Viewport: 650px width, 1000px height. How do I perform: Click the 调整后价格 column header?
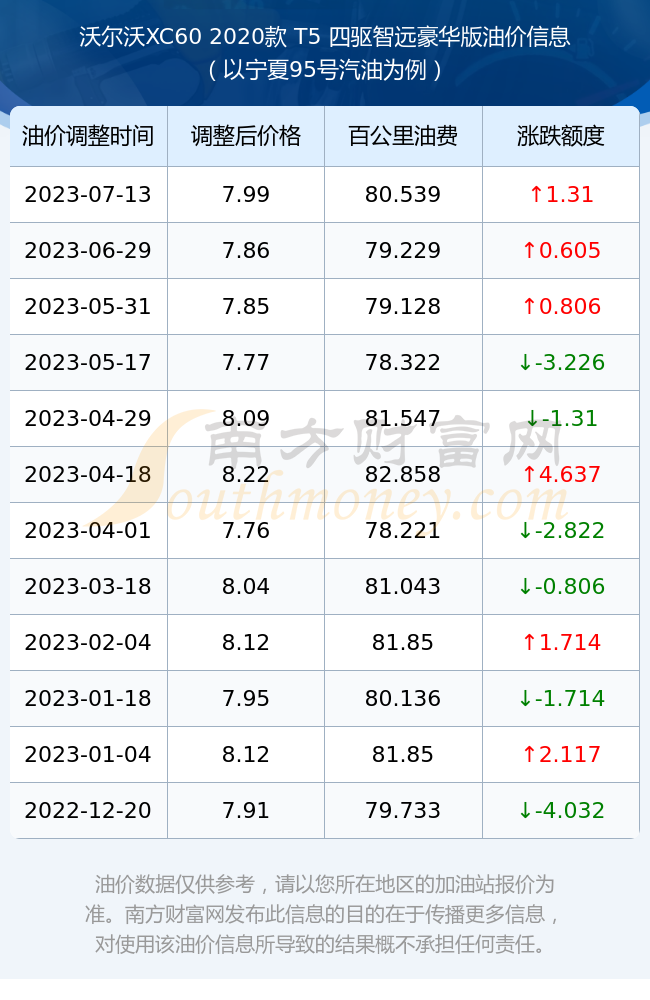pyautogui.click(x=246, y=136)
